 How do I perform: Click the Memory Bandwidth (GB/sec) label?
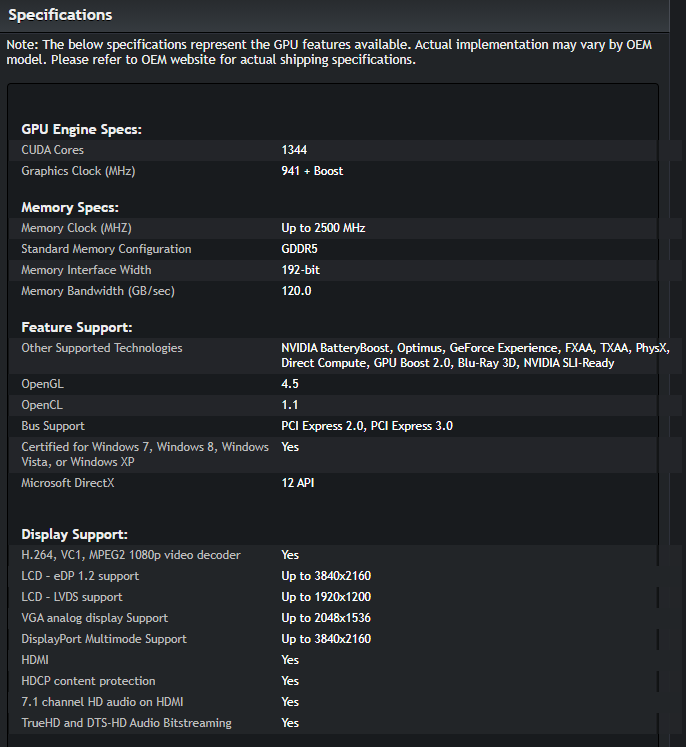click(98, 291)
